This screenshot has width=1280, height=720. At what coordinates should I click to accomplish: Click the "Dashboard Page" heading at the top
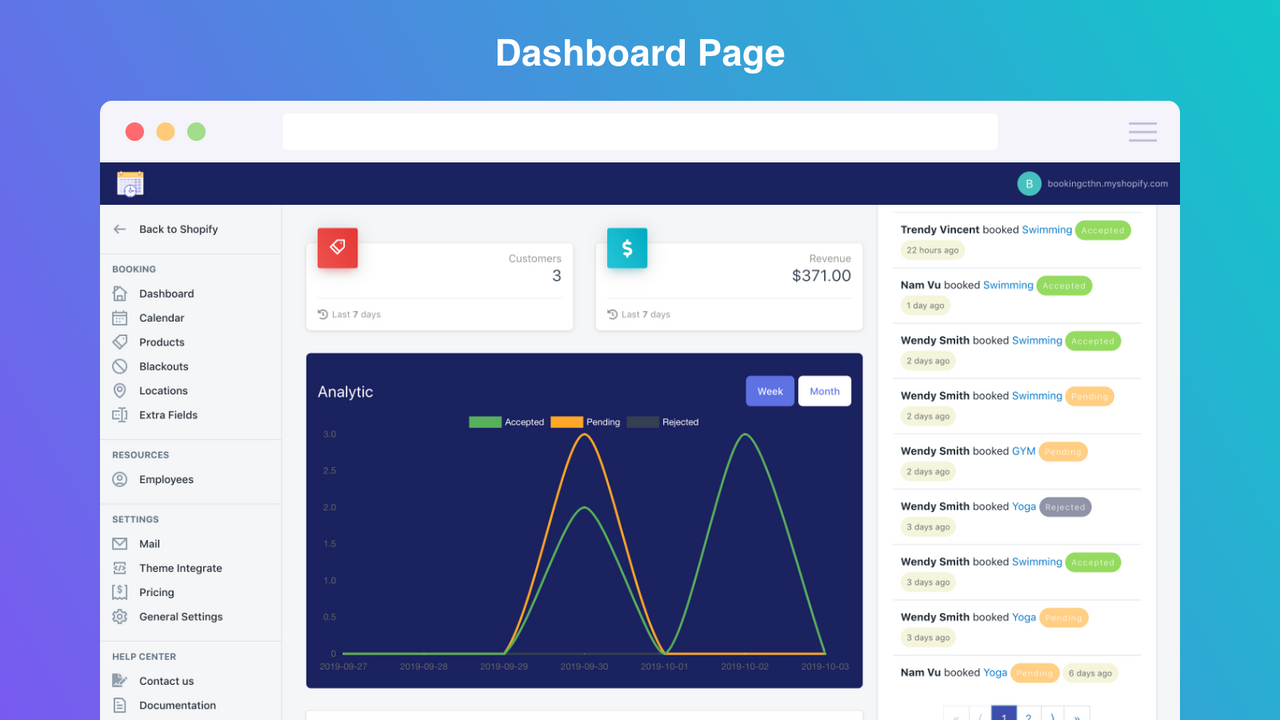click(x=640, y=53)
